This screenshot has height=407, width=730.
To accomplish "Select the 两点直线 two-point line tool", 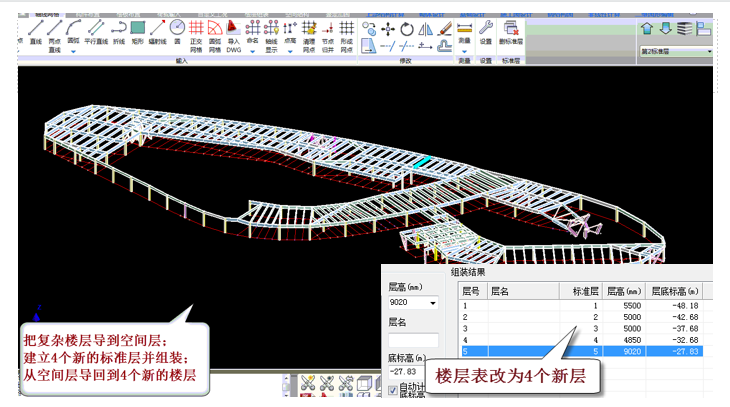I will pos(54,36).
